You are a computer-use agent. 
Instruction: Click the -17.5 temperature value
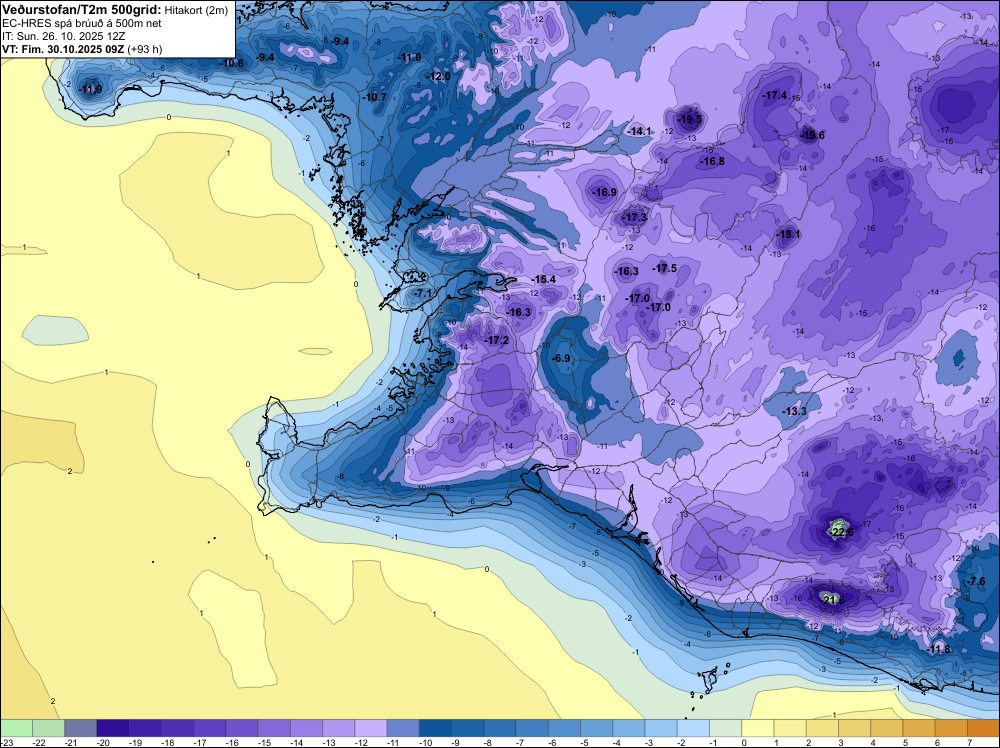point(665,268)
